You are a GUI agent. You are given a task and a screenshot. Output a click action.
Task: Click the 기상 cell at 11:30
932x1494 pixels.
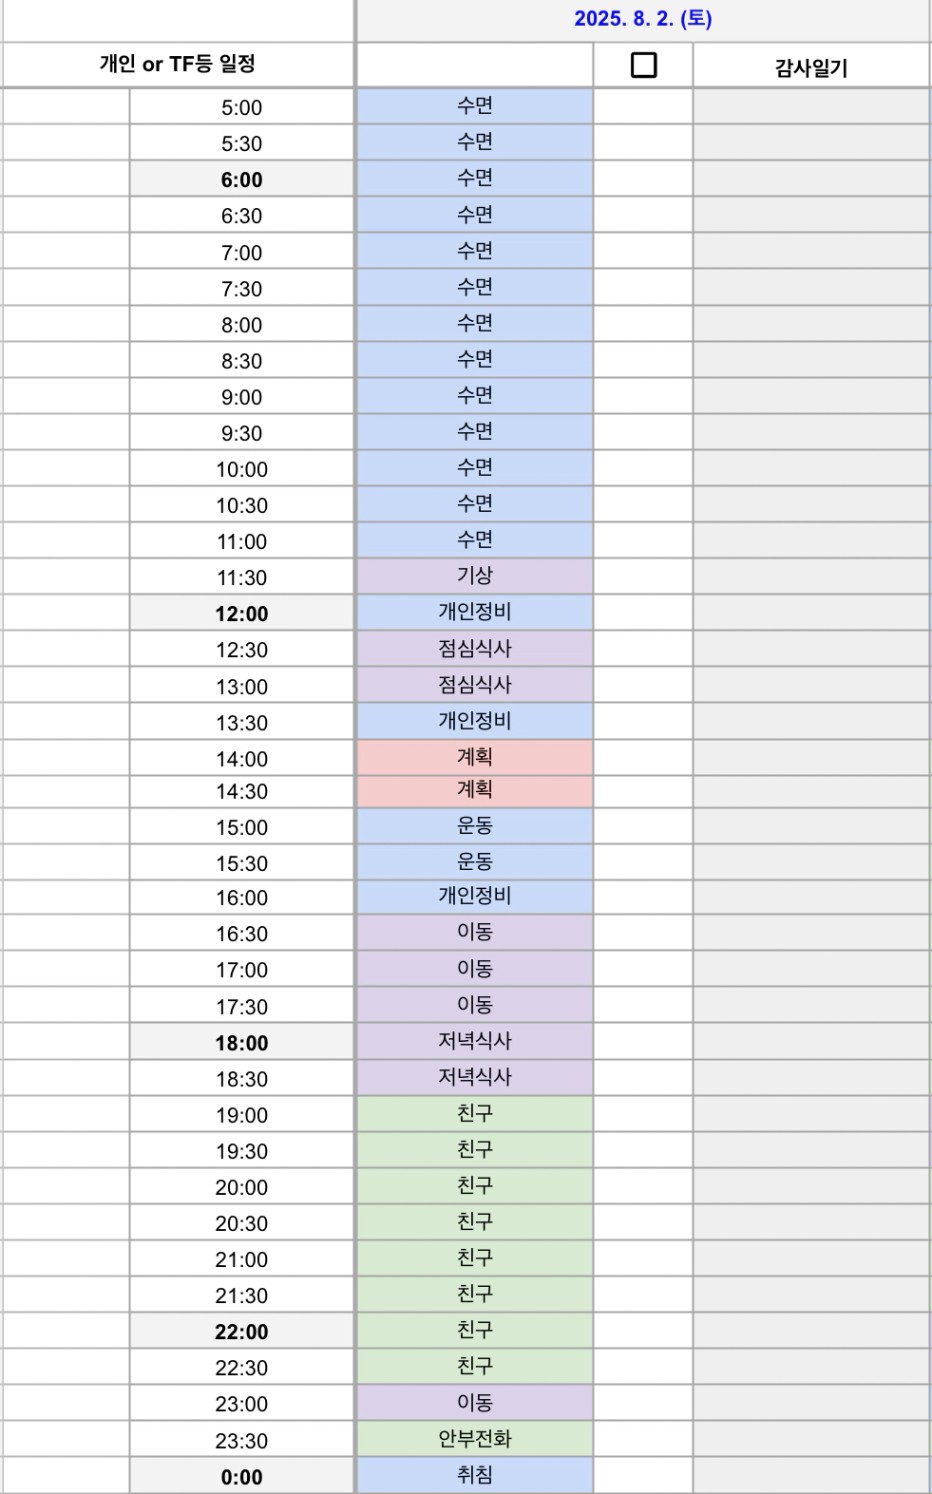pyautogui.click(x=475, y=576)
